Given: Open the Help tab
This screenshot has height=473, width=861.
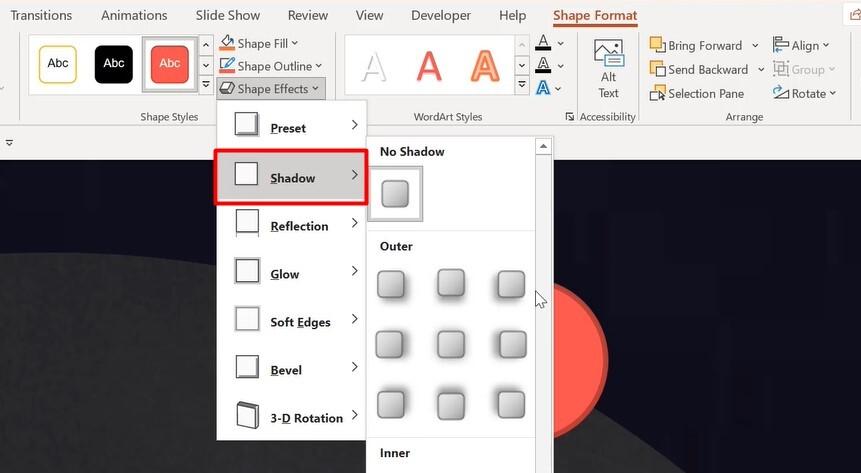Looking at the screenshot, I should tap(512, 15).
